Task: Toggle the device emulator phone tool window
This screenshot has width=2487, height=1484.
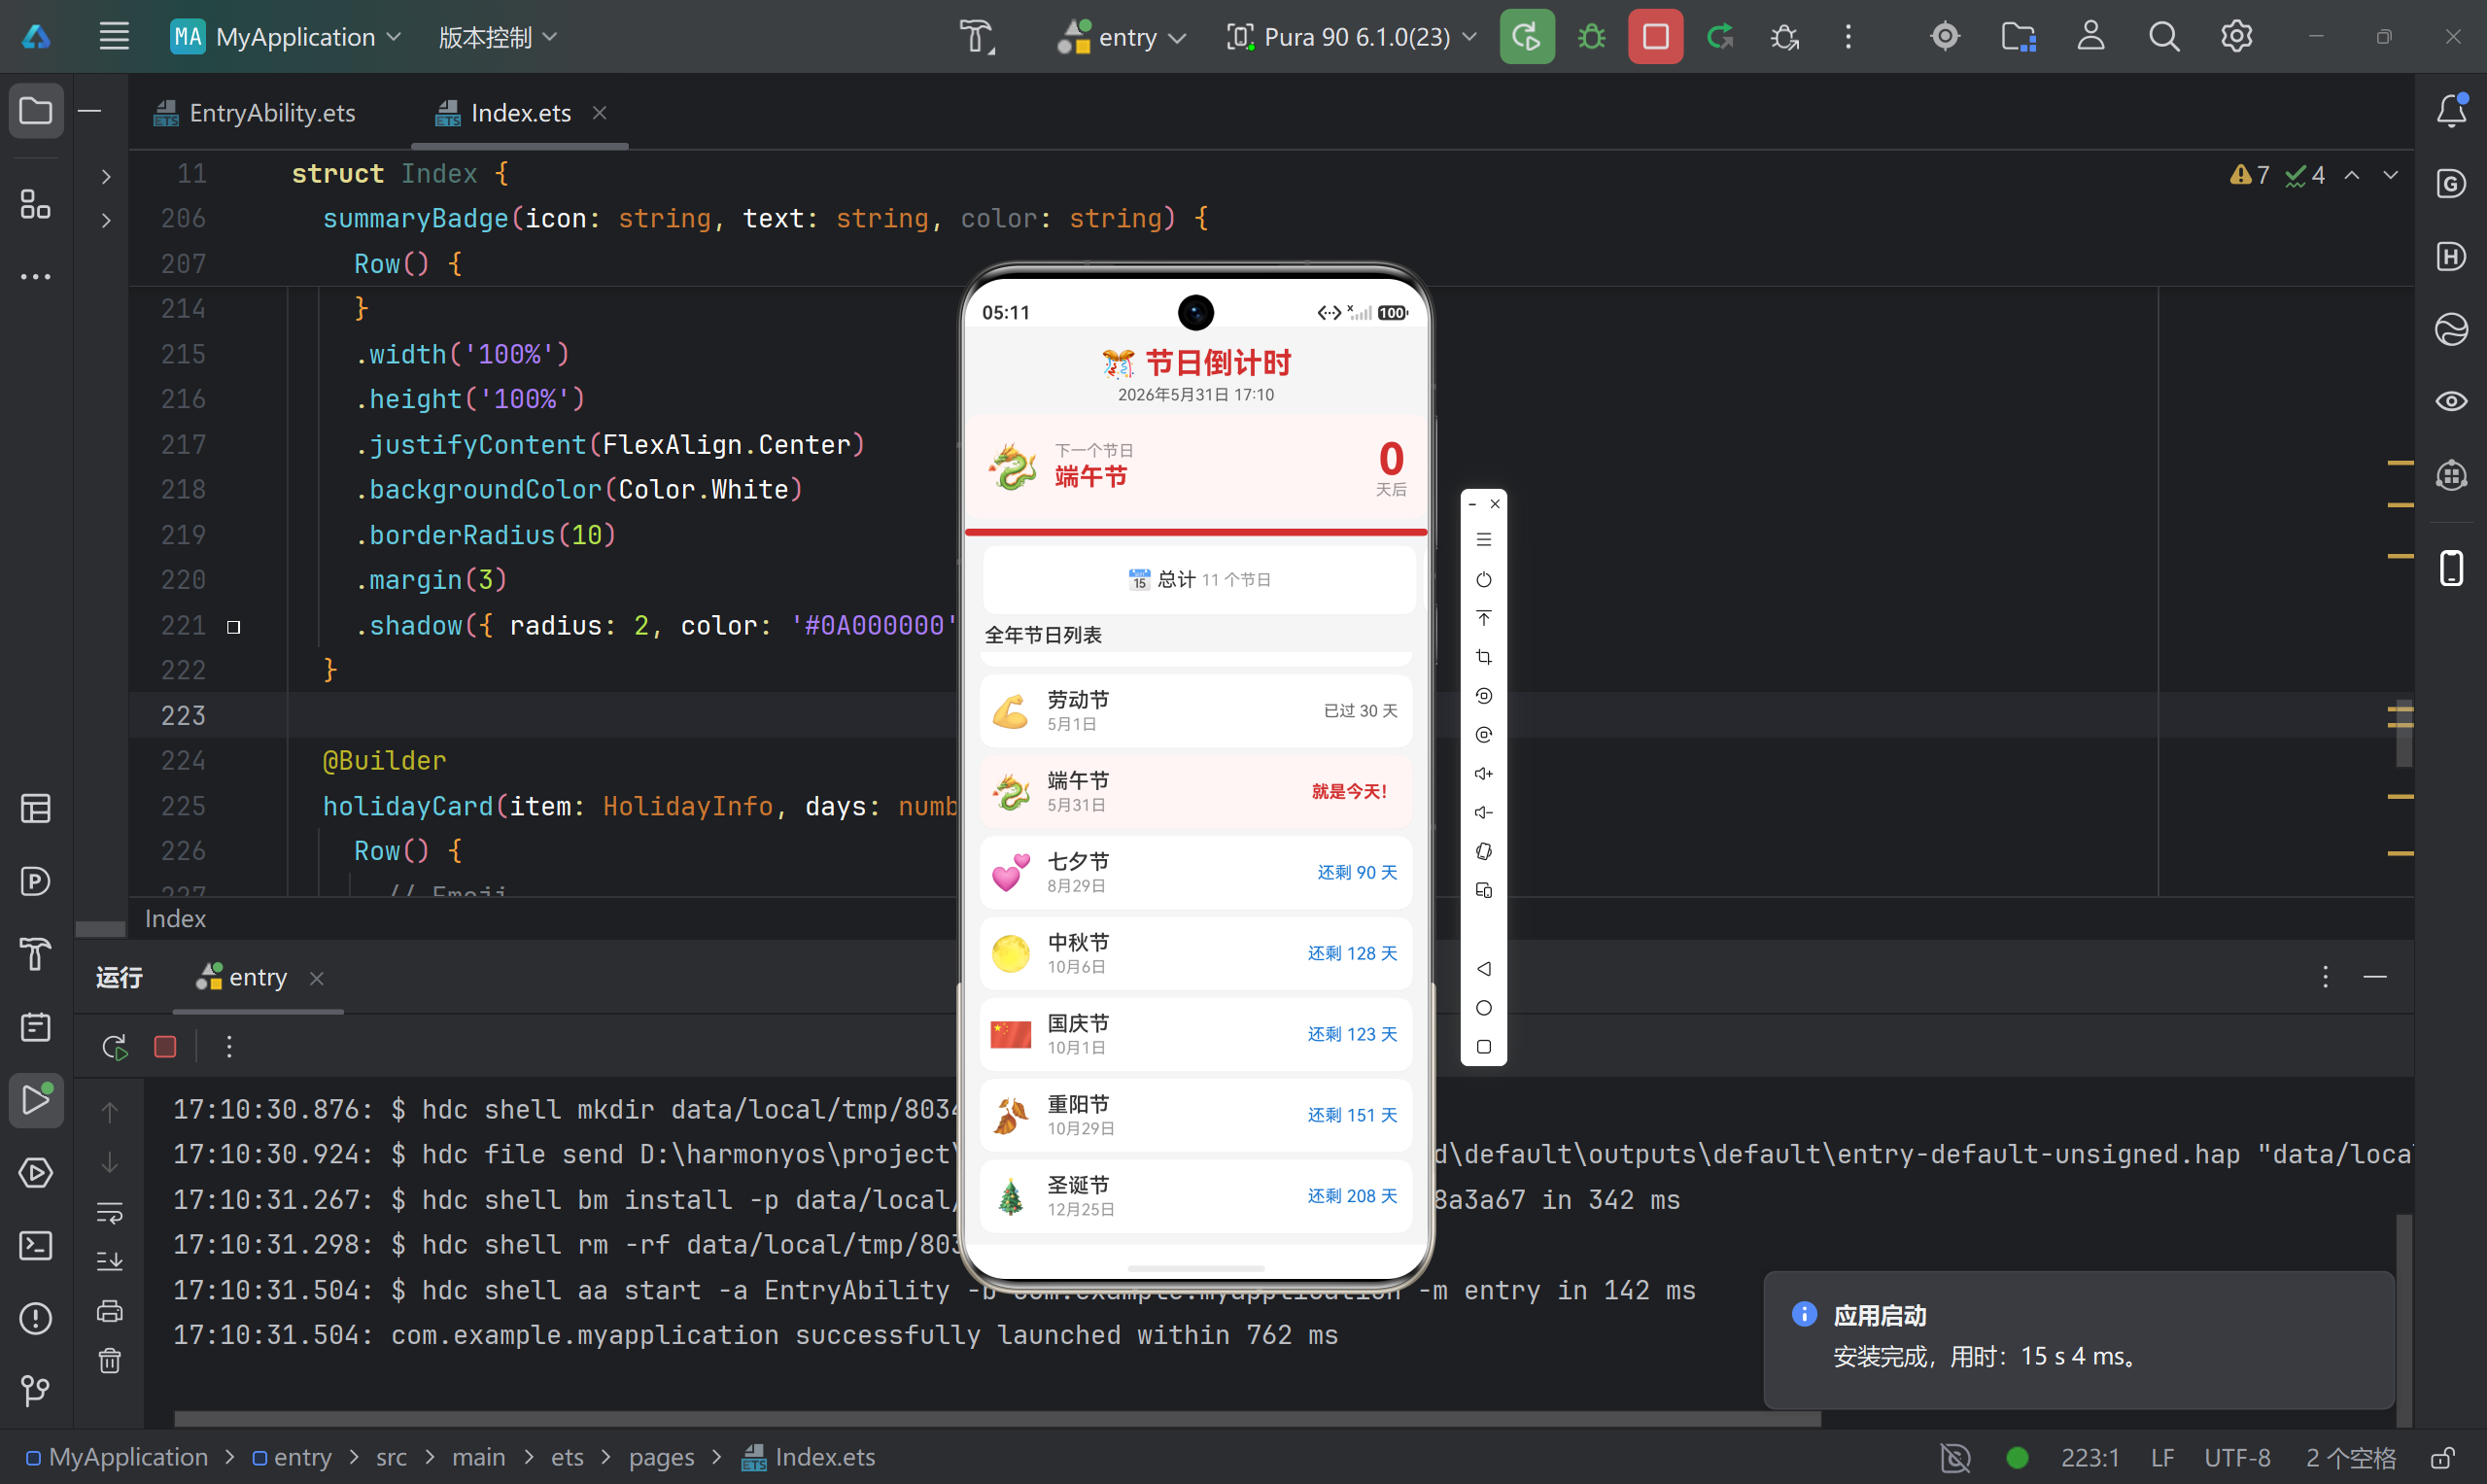Action: 2451,568
